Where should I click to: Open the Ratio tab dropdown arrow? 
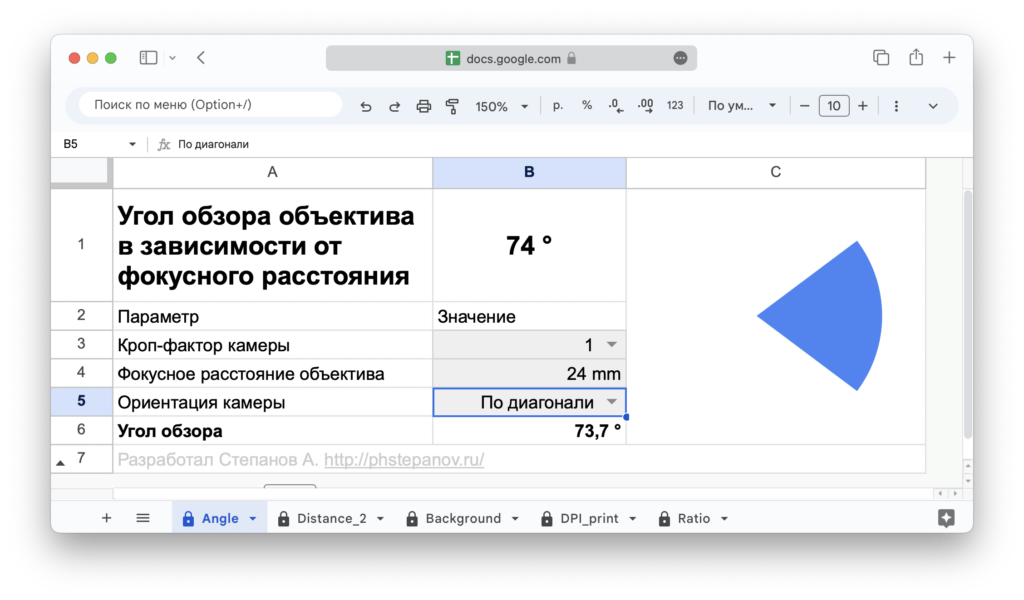point(724,519)
